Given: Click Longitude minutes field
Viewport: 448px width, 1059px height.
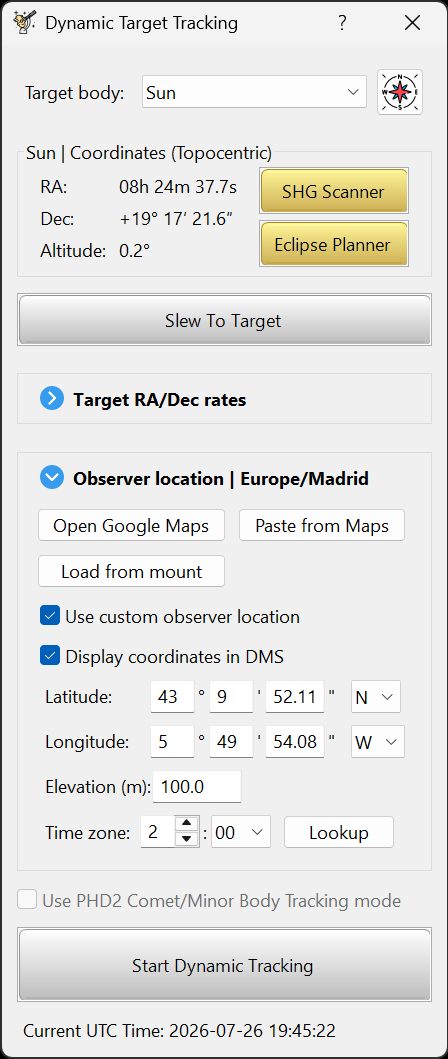Looking at the screenshot, I should [231, 742].
